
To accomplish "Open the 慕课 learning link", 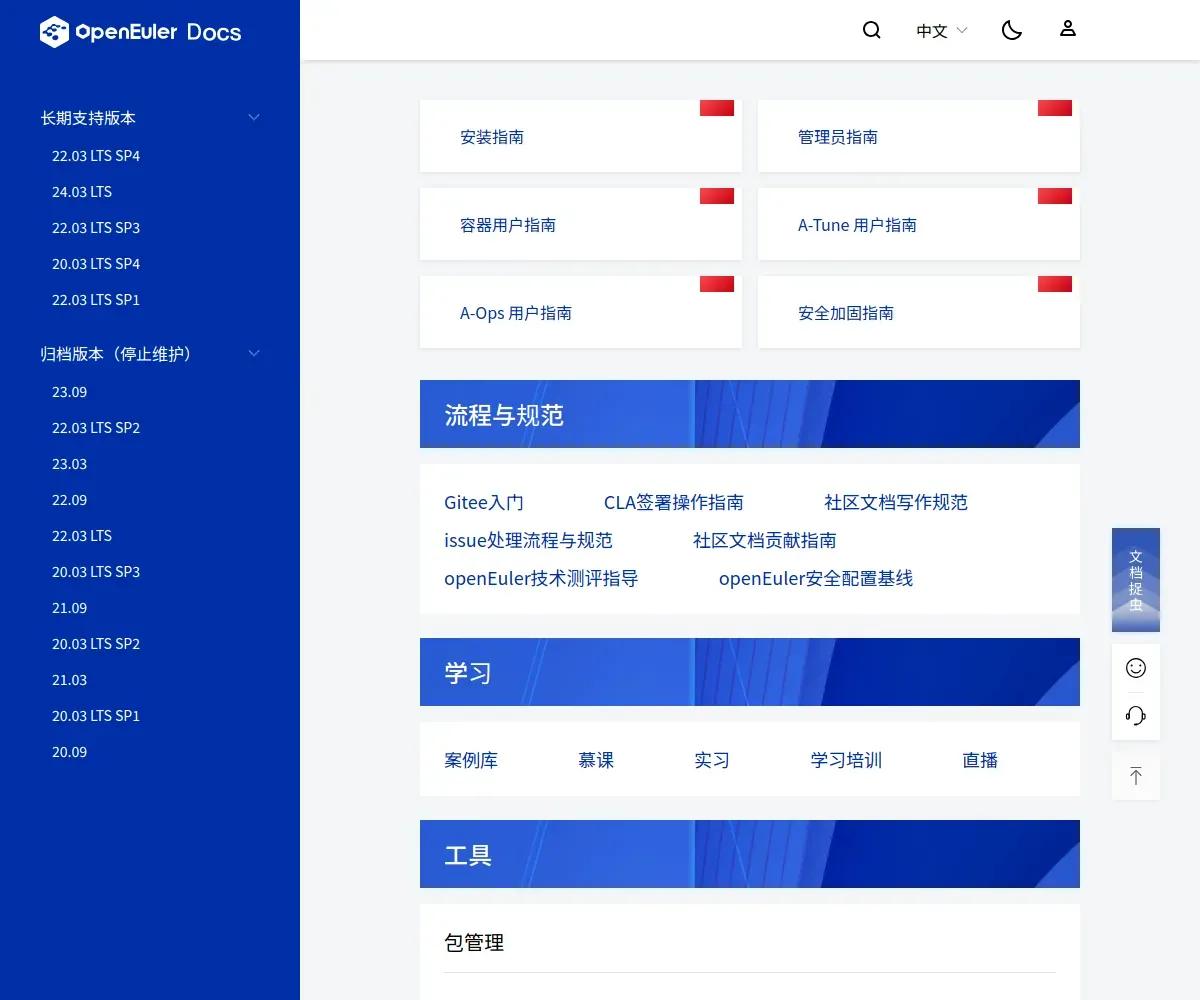I will [x=596, y=760].
